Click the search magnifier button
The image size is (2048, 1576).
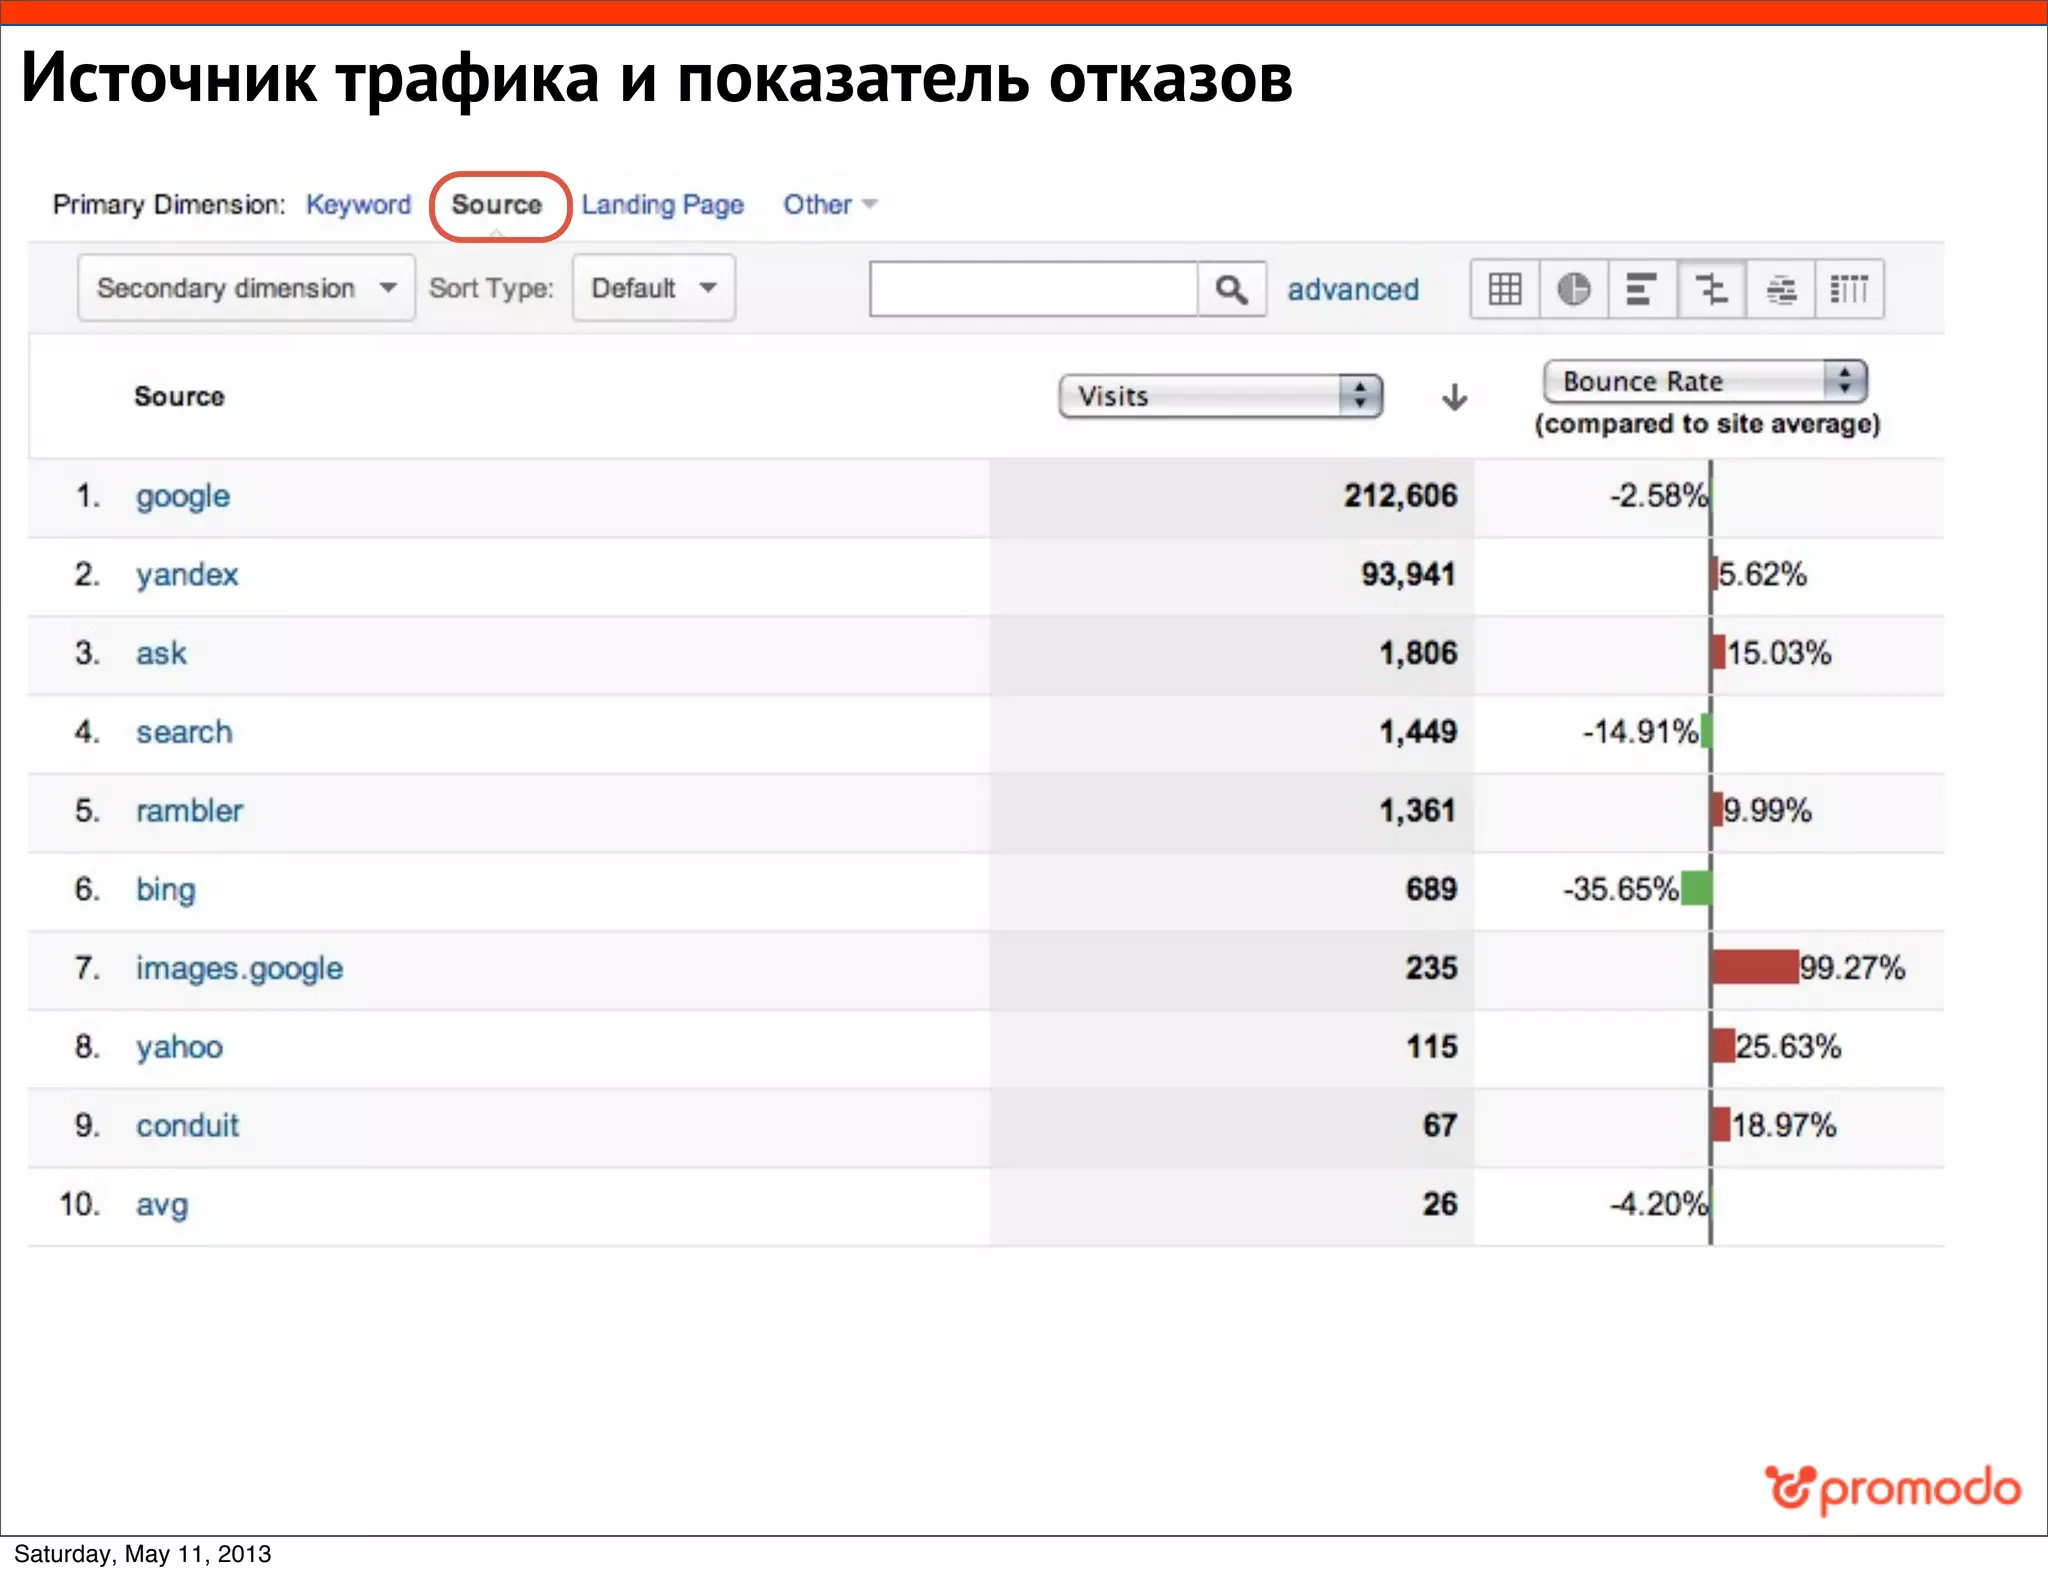pos(1232,289)
